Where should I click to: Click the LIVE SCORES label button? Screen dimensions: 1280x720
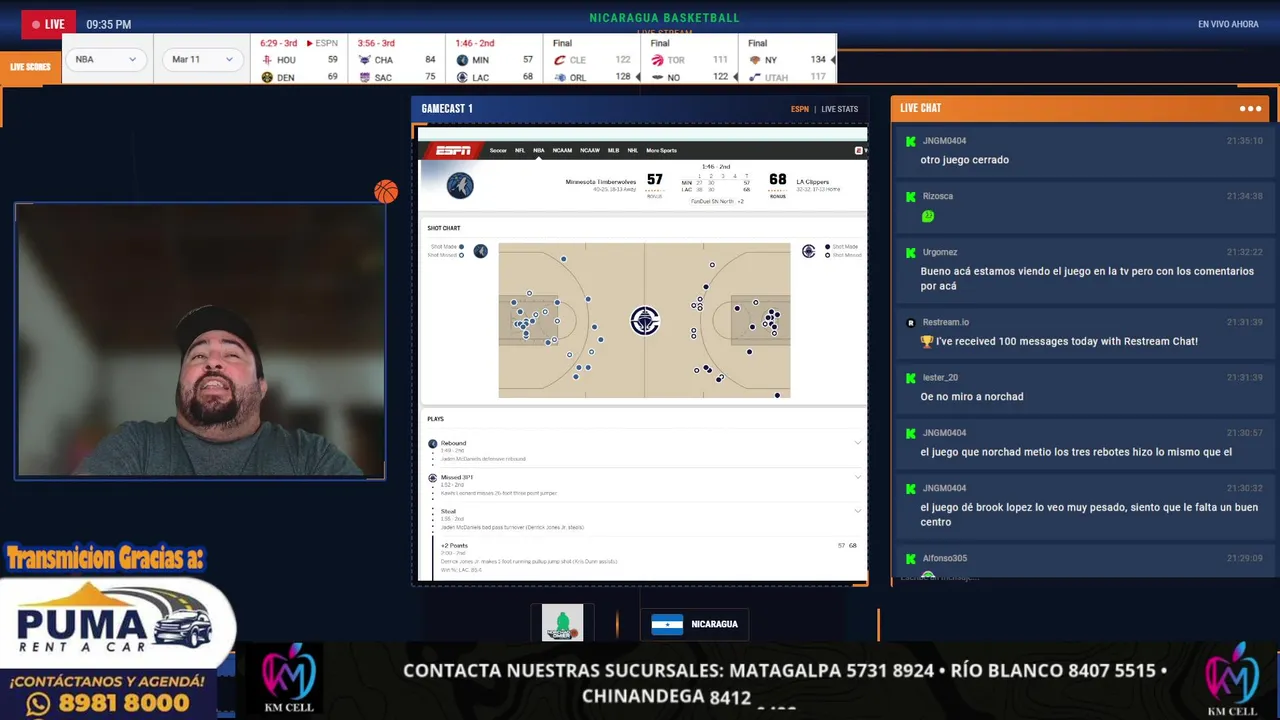(x=30, y=67)
